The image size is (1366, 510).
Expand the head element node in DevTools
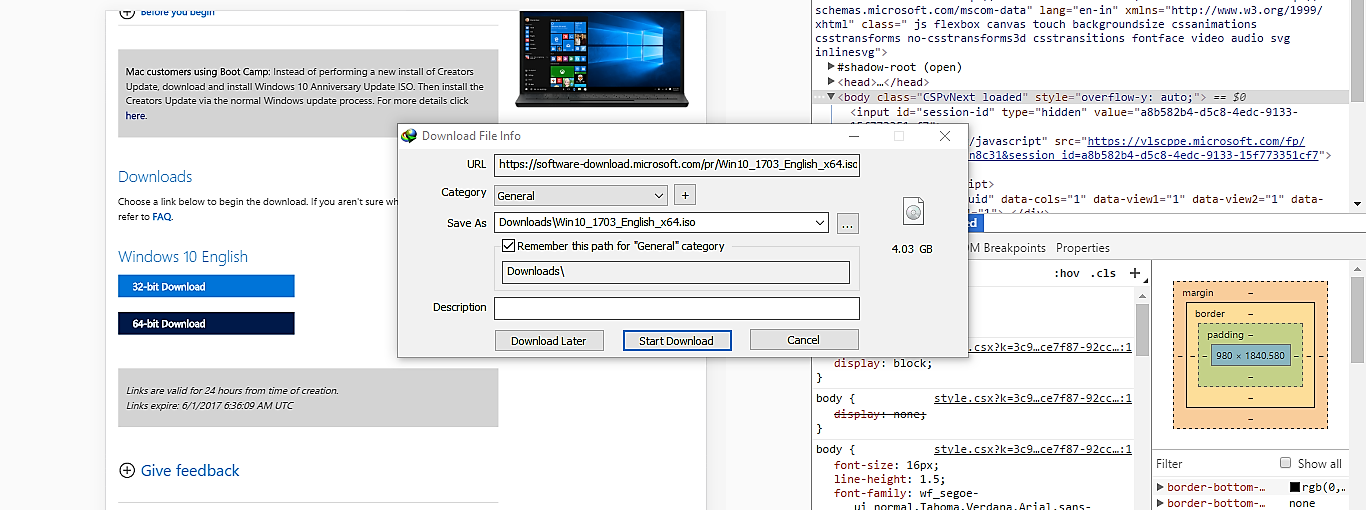pos(832,82)
